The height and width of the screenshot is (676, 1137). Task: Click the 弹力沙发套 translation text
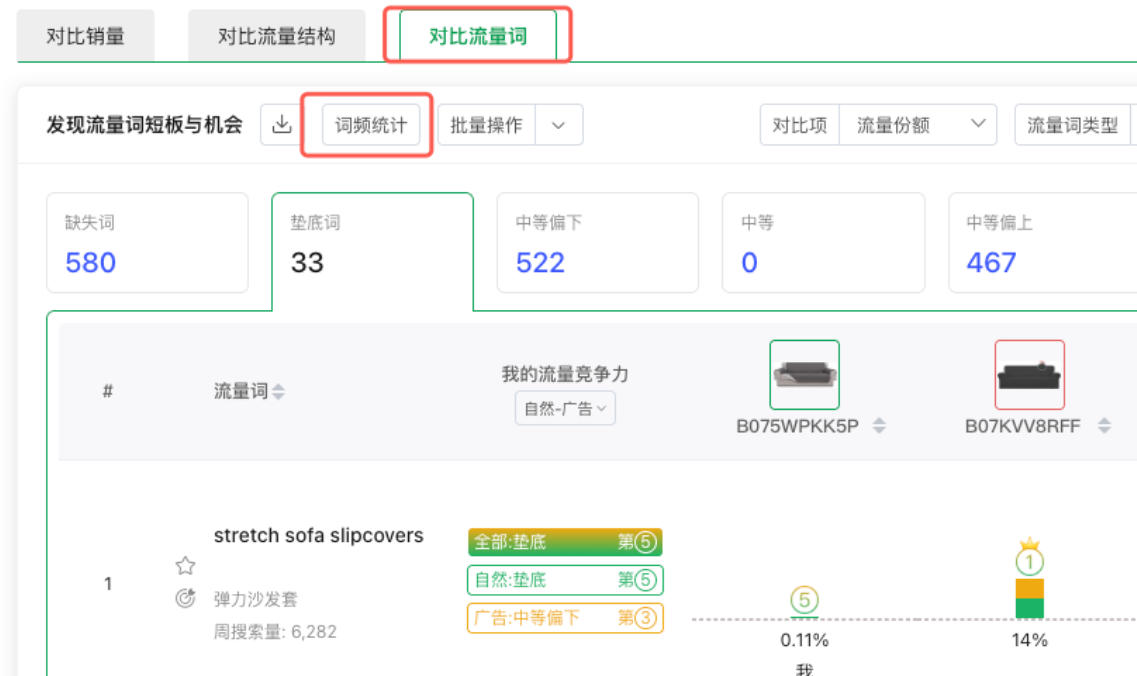(255, 599)
